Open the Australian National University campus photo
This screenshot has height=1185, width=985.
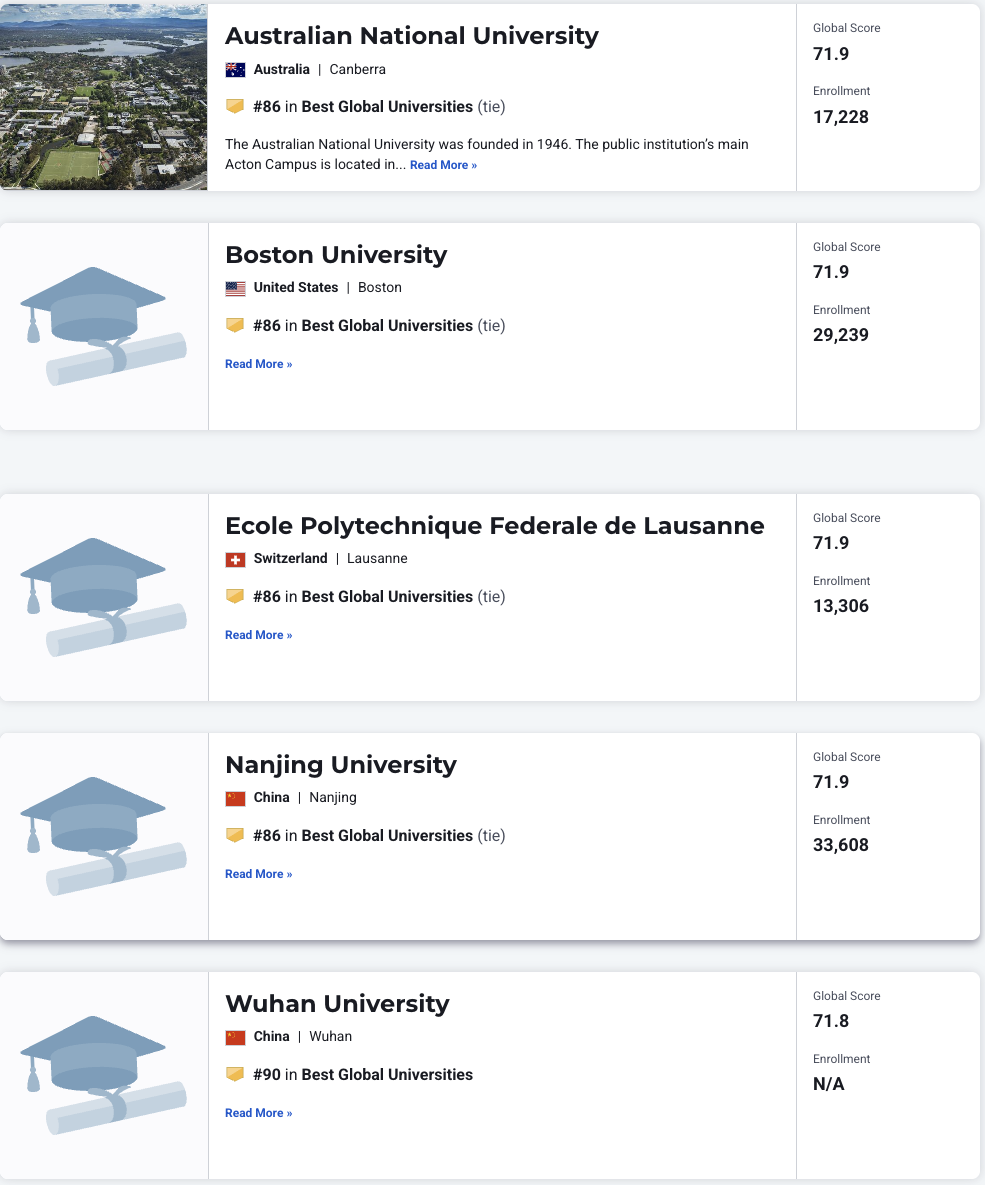coord(104,96)
